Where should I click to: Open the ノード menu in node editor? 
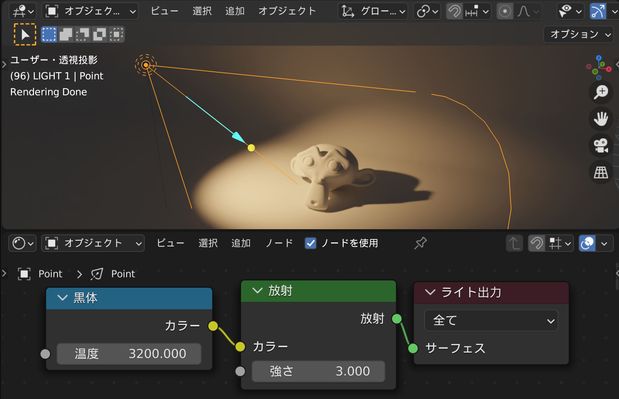click(279, 243)
